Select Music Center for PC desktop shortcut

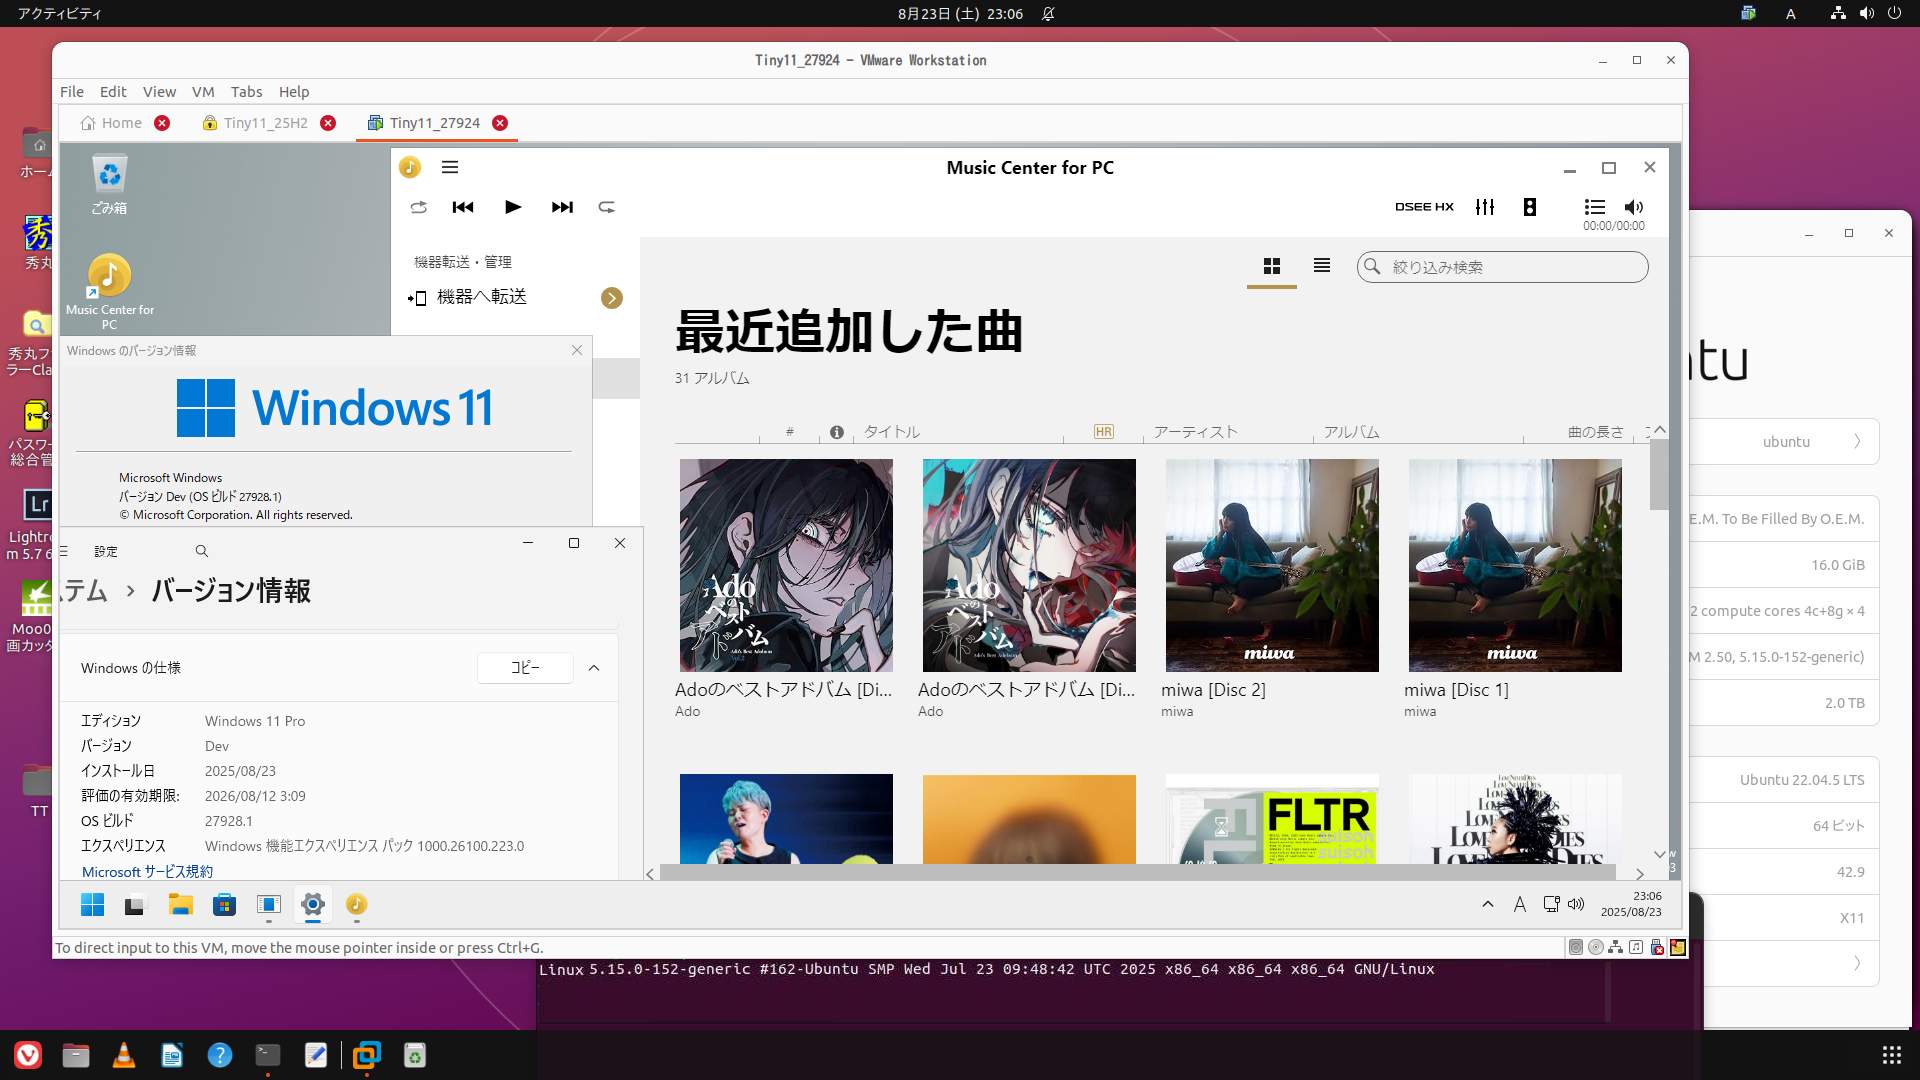tap(109, 292)
